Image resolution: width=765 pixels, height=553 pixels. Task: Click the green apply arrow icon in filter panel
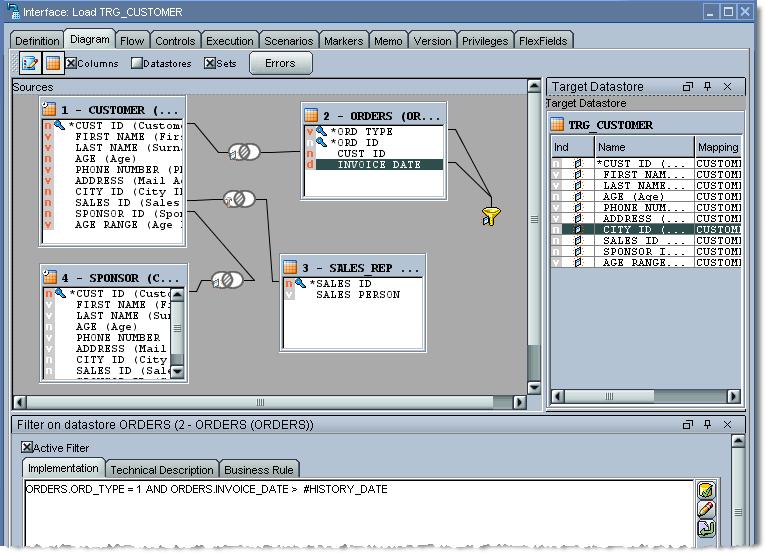click(706, 528)
